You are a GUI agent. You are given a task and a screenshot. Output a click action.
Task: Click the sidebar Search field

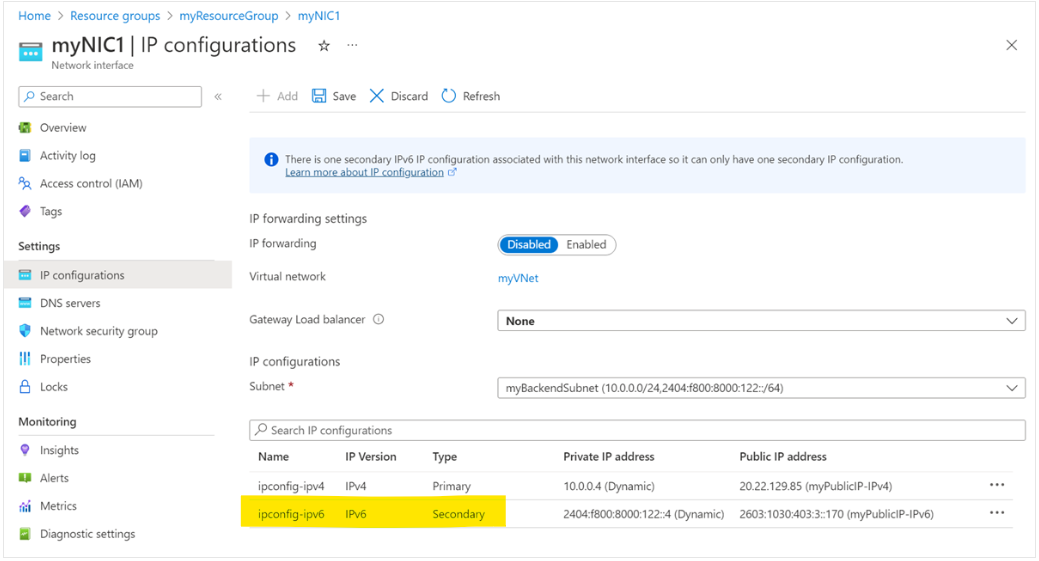click(110, 97)
